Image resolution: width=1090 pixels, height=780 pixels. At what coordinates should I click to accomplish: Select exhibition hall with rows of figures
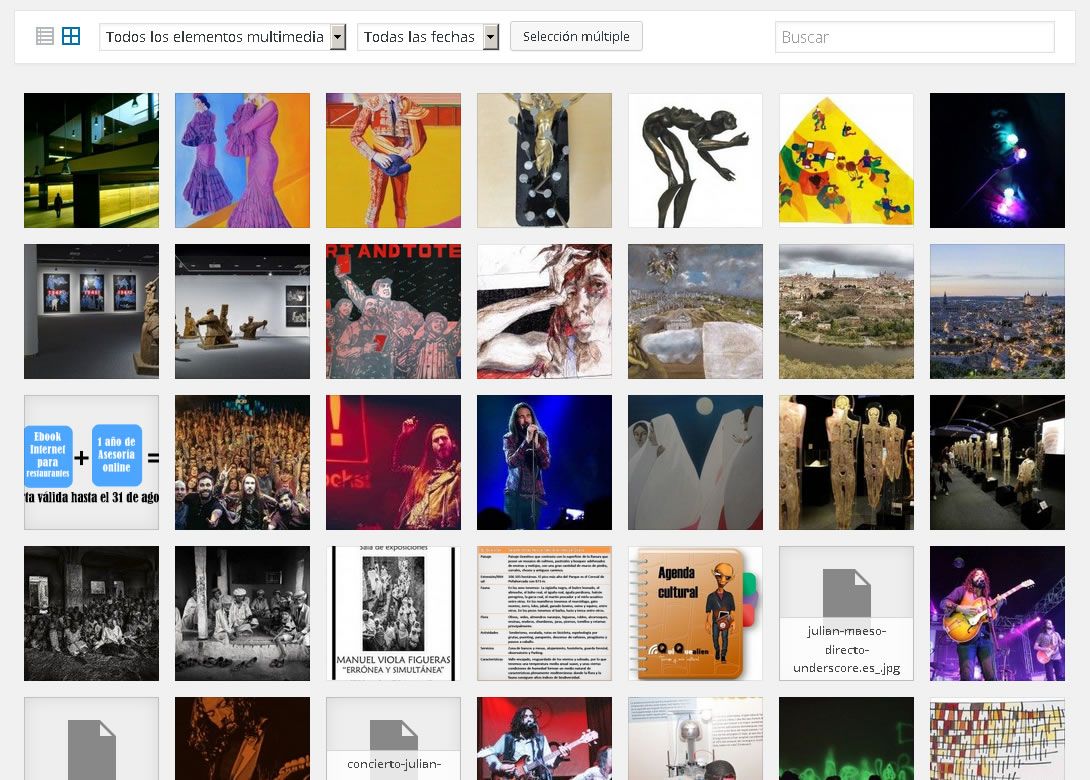point(998,462)
